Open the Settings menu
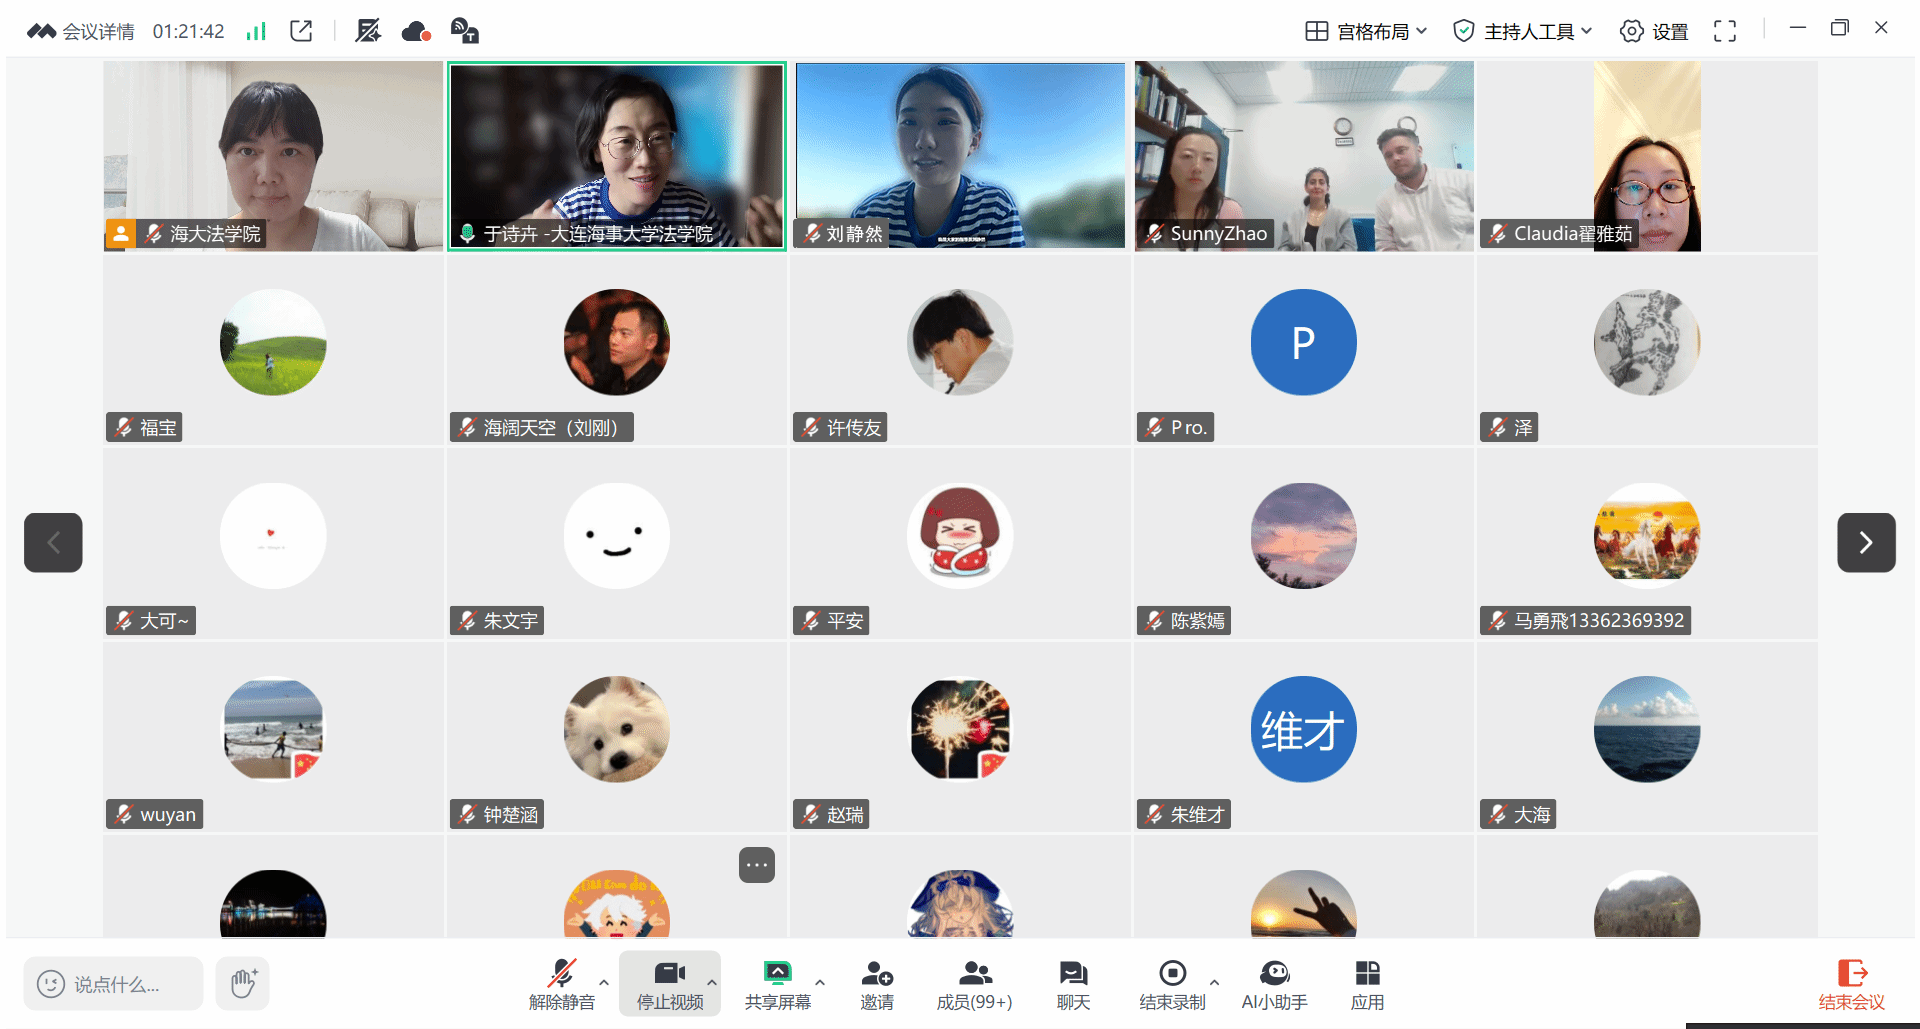Image resolution: width=1920 pixels, height=1029 pixels. point(1654,31)
